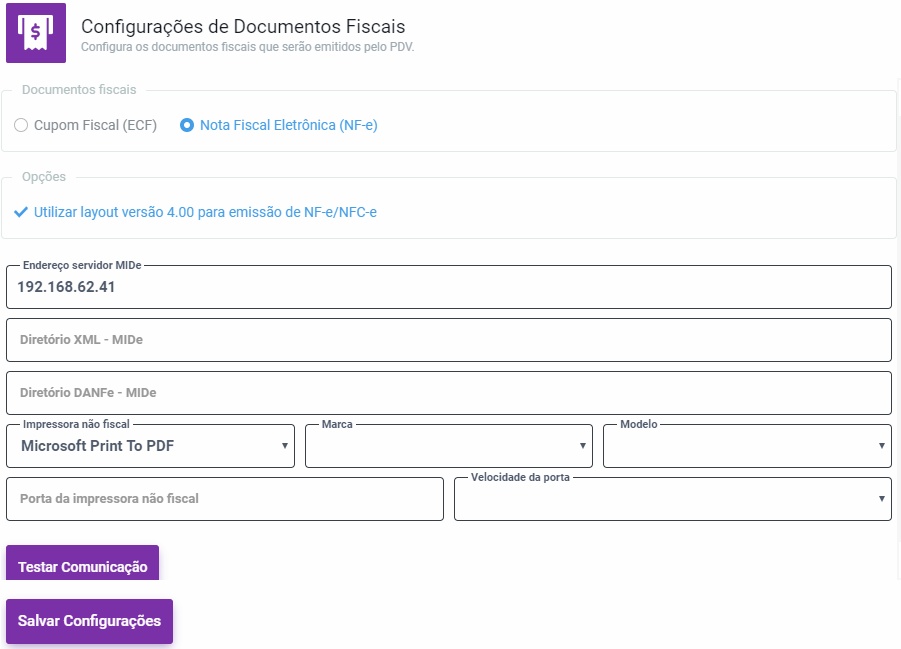Focus the Diretório XML - MIDe field

tap(448, 340)
